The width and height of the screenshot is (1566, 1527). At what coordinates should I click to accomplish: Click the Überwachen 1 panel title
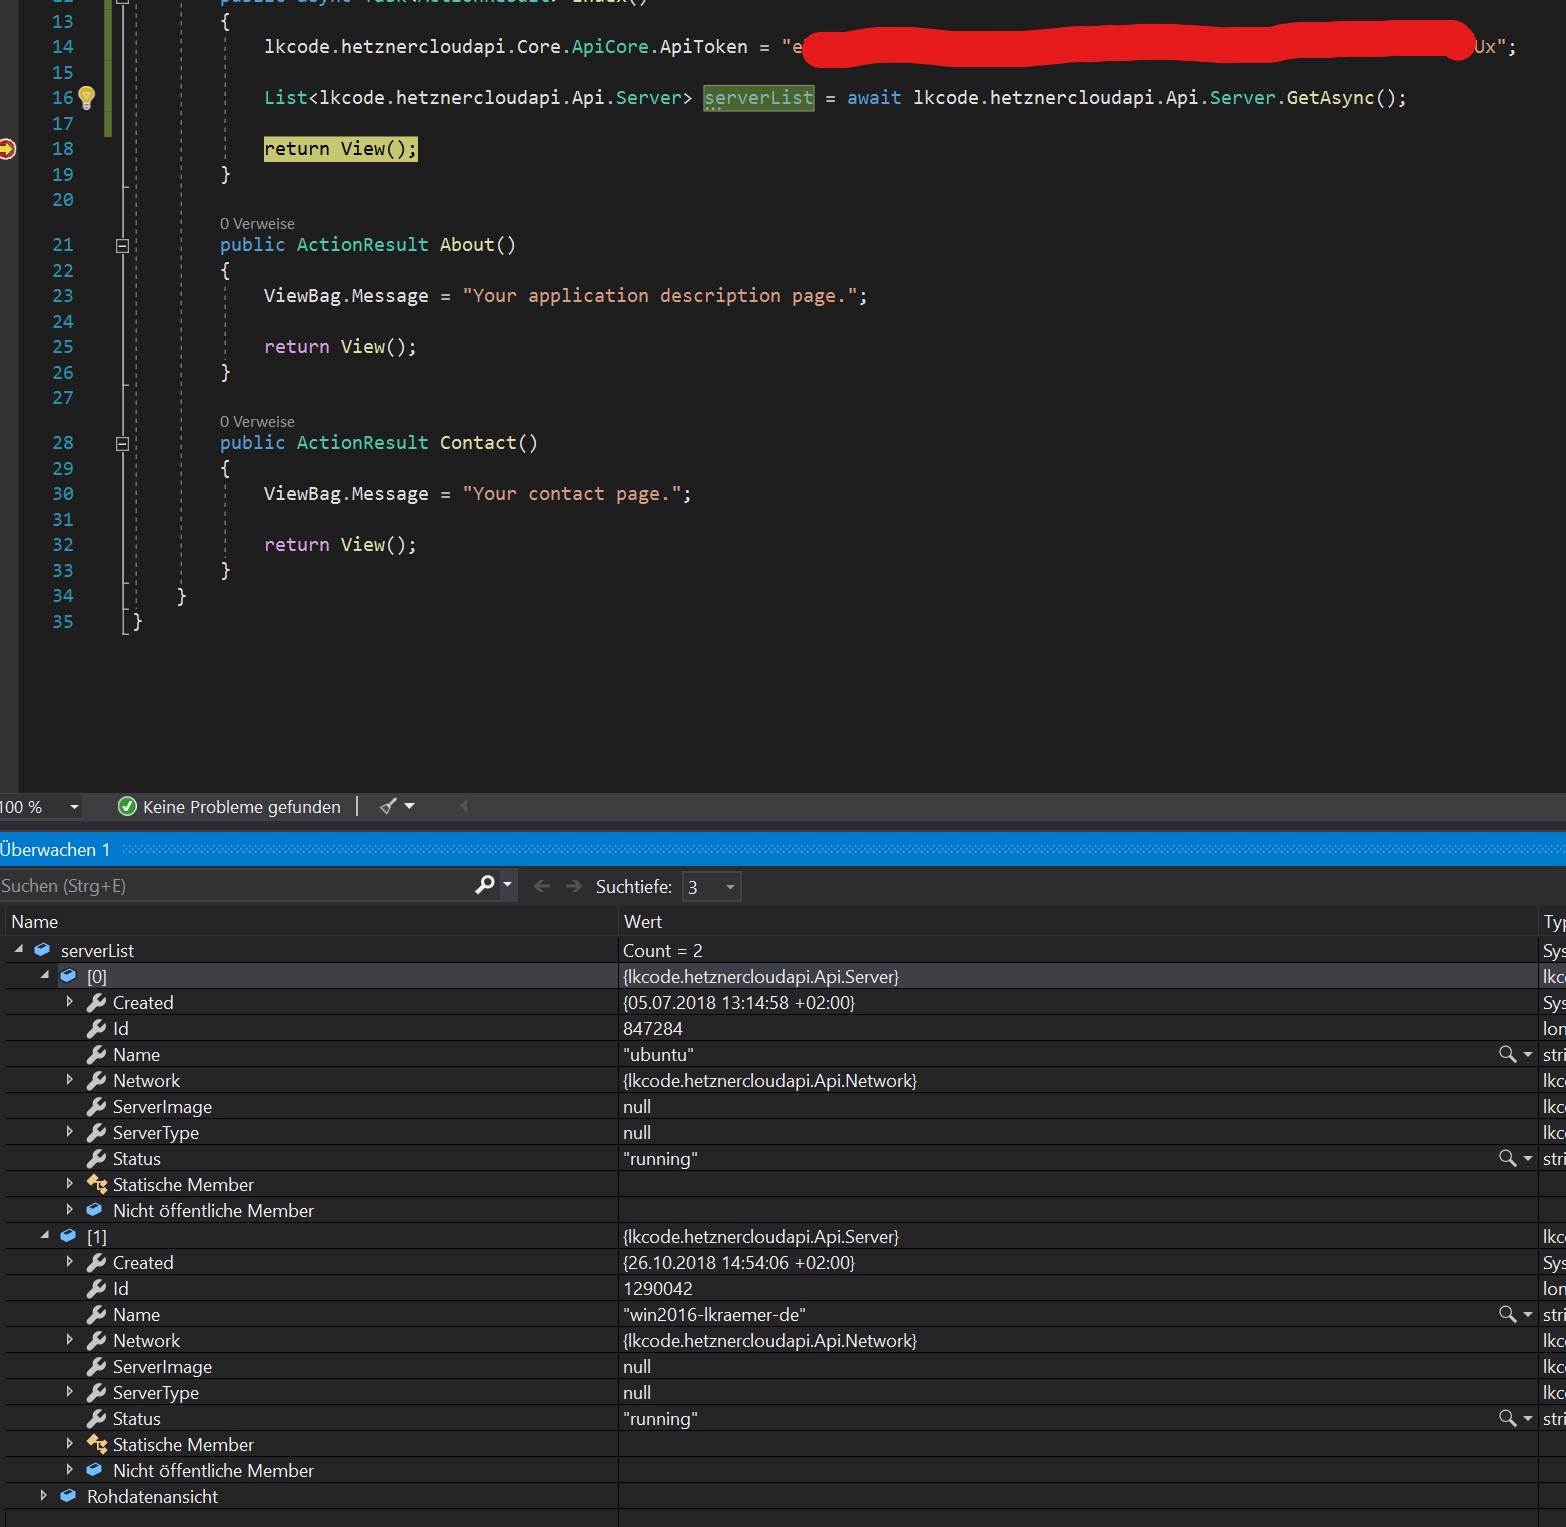coord(55,849)
